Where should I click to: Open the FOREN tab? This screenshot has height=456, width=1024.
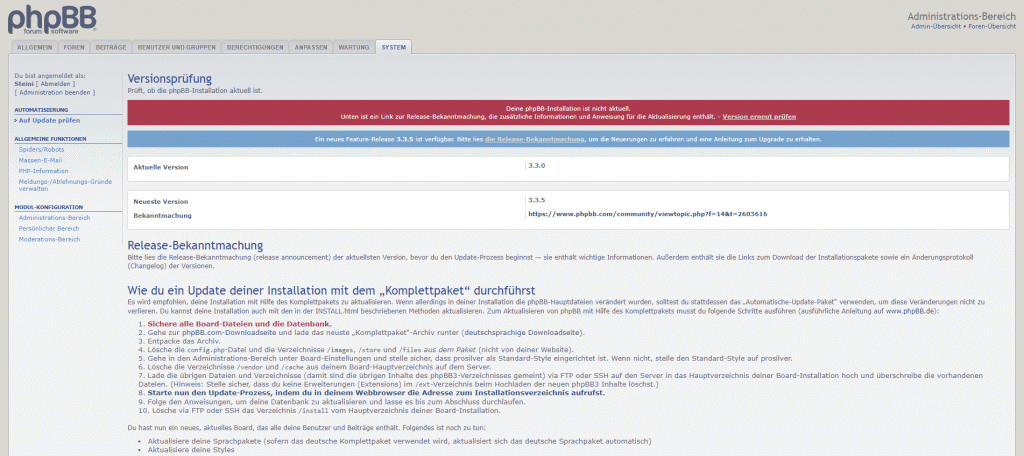tap(74, 48)
